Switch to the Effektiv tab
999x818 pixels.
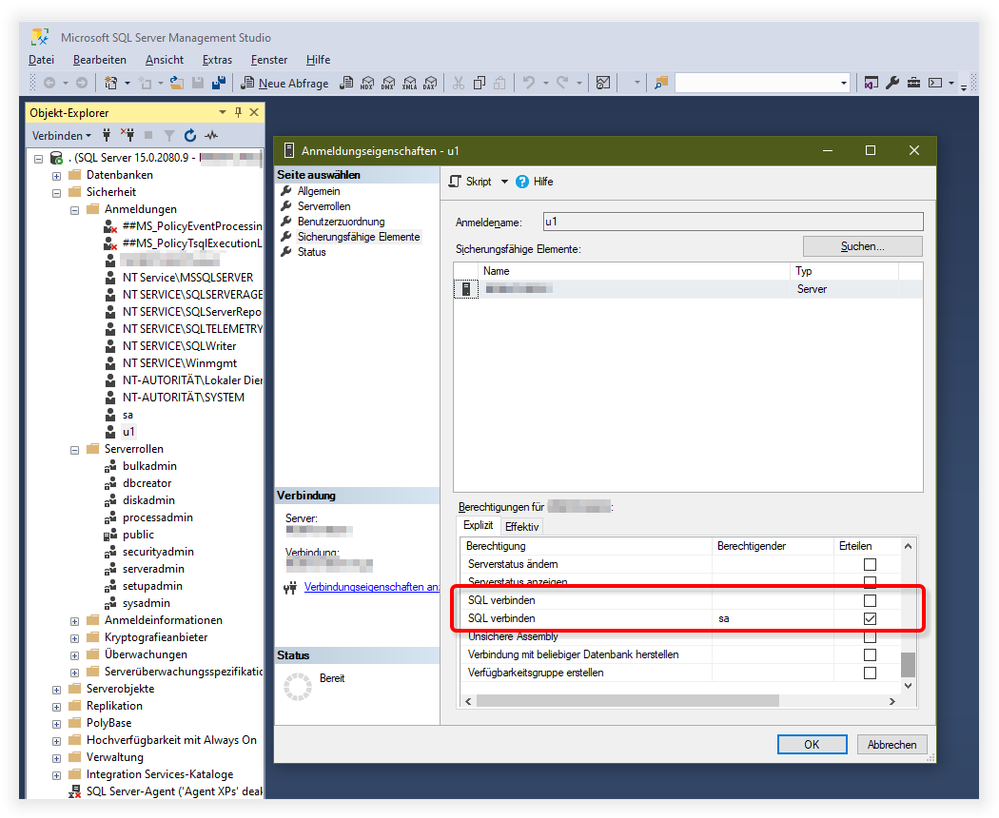coord(522,527)
